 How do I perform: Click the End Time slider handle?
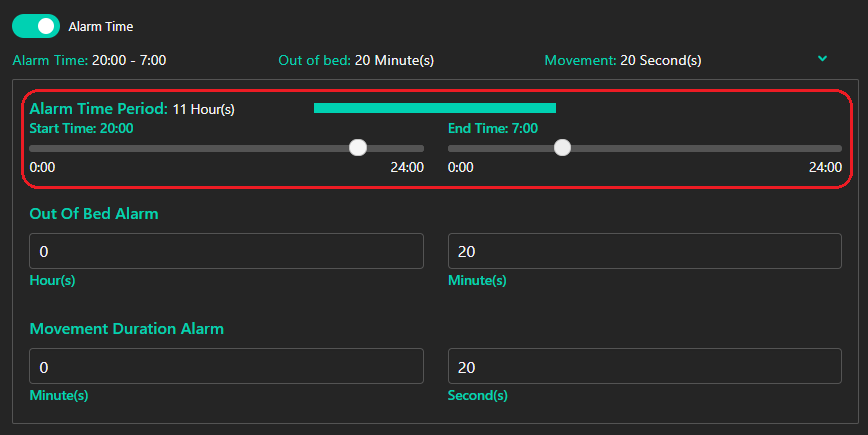(x=562, y=148)
